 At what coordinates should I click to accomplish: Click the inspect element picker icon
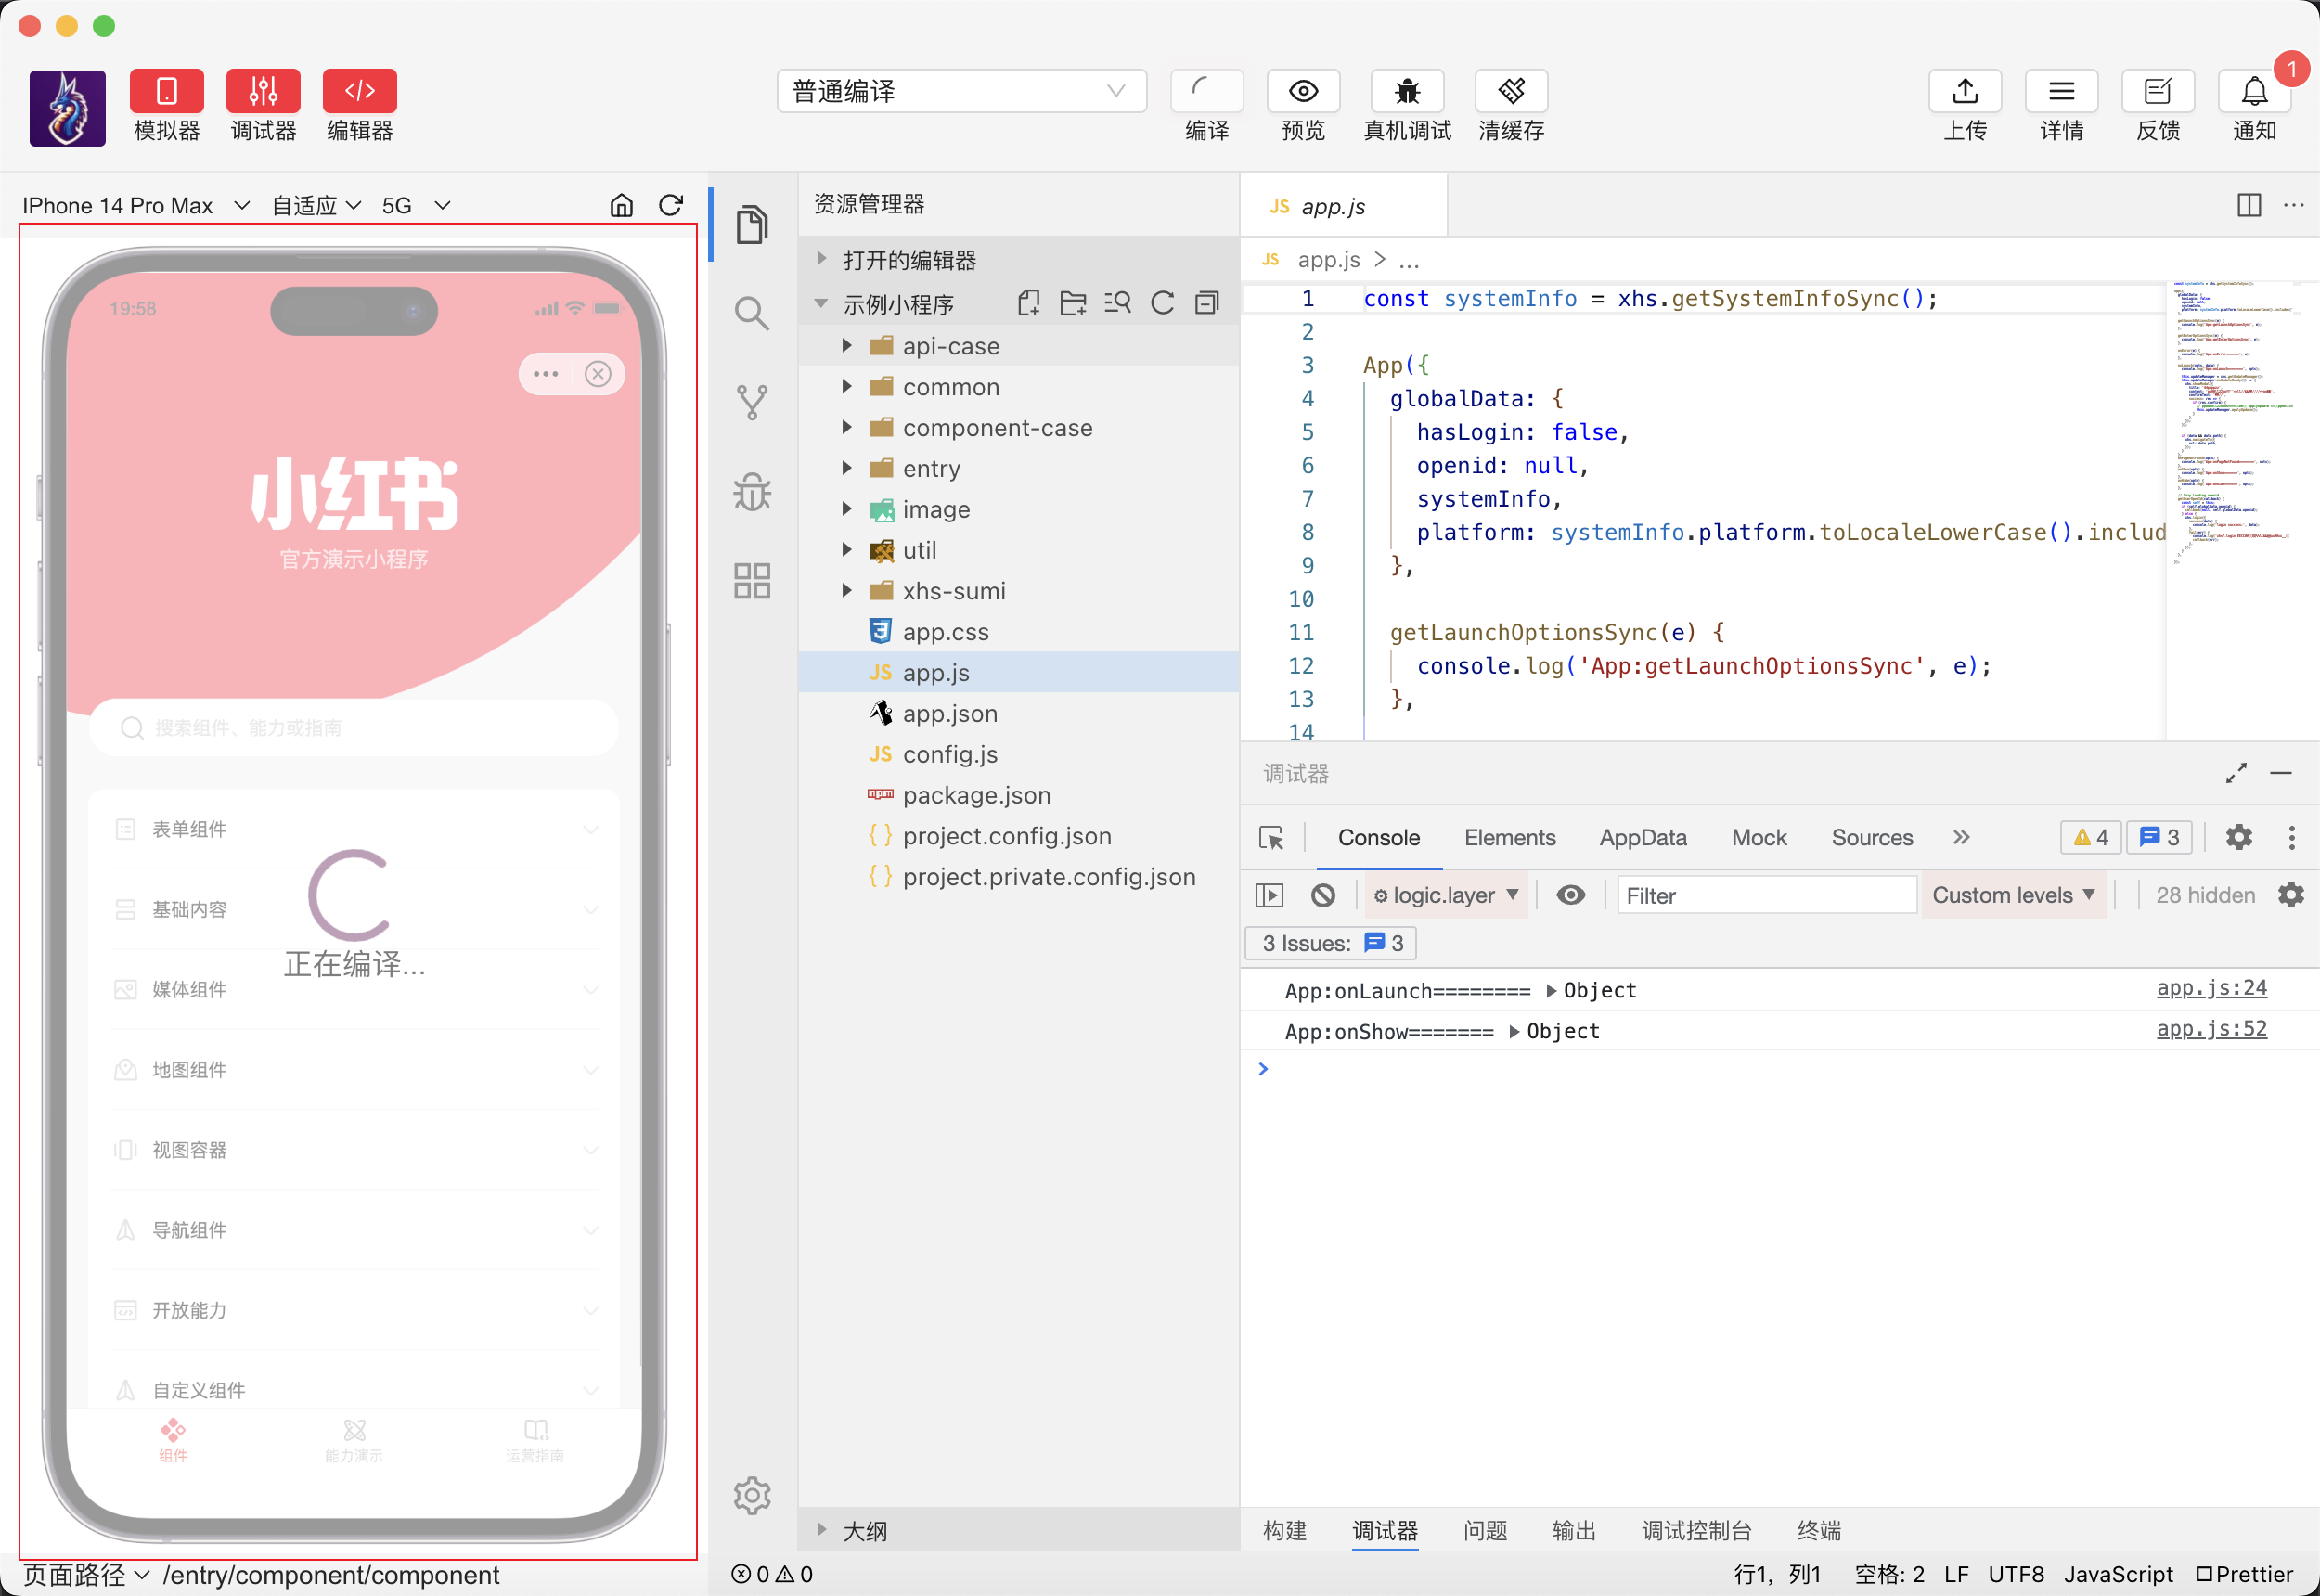pos(1271,837)
